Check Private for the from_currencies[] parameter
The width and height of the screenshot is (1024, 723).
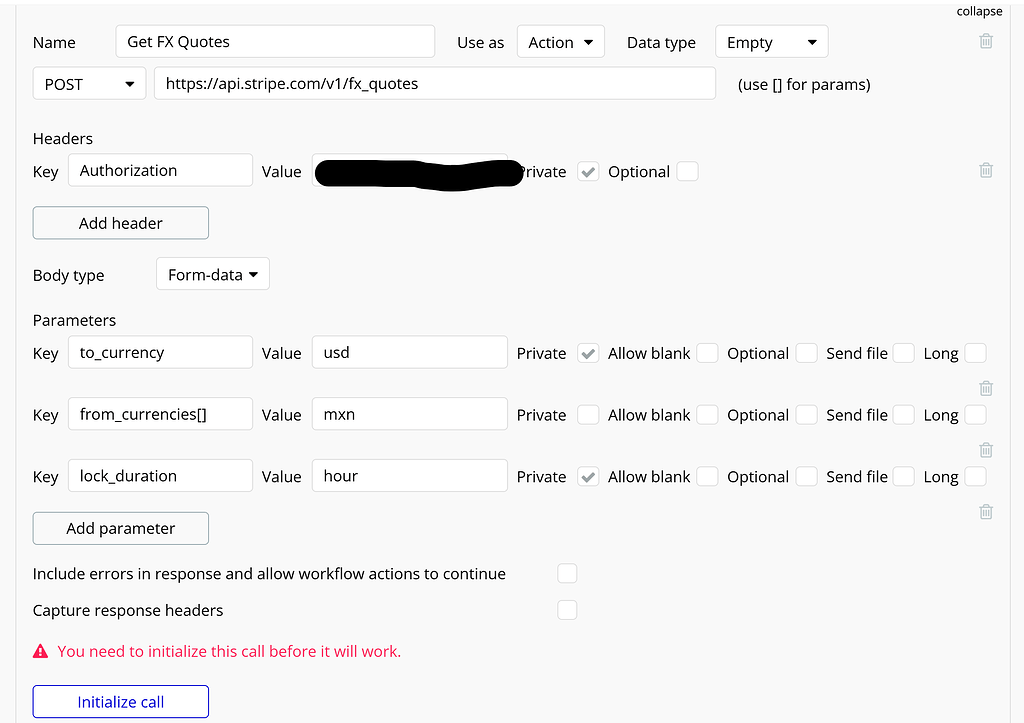pyautogui.click(x=589, y=414)
